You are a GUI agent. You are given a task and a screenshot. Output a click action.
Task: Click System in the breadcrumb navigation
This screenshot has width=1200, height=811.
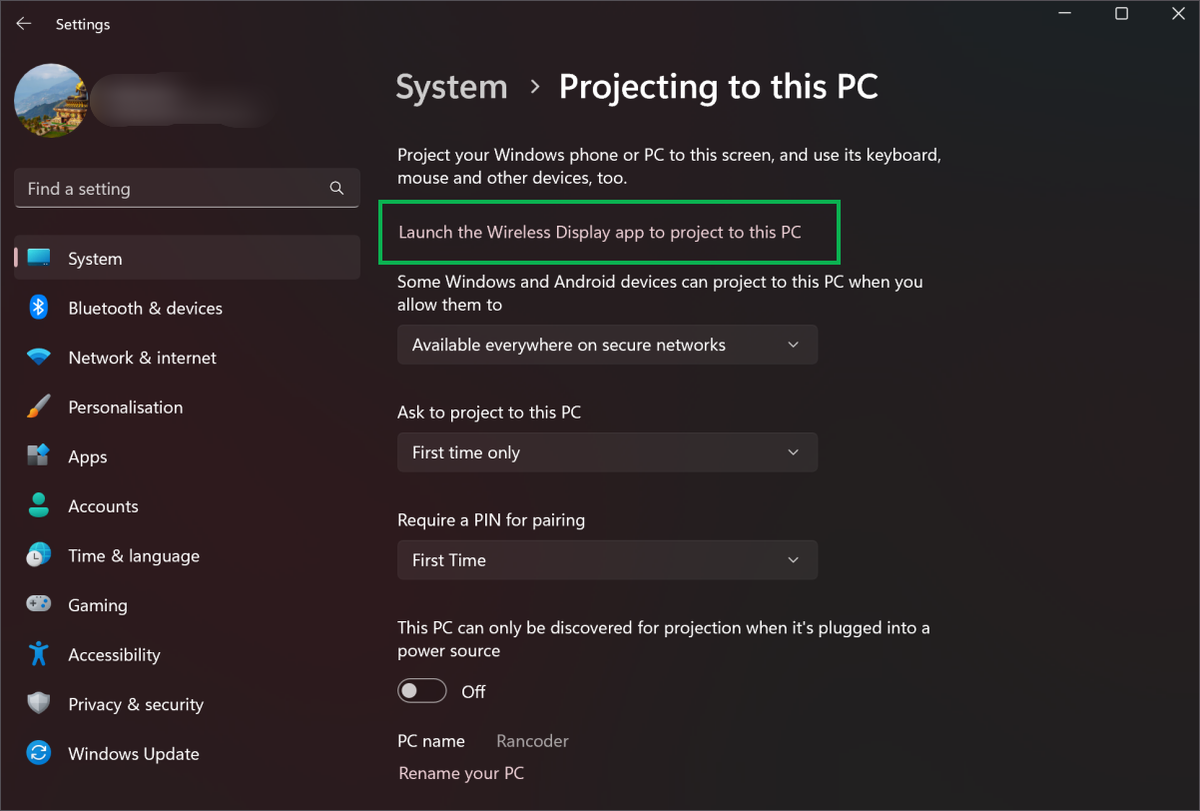(451, 87)
